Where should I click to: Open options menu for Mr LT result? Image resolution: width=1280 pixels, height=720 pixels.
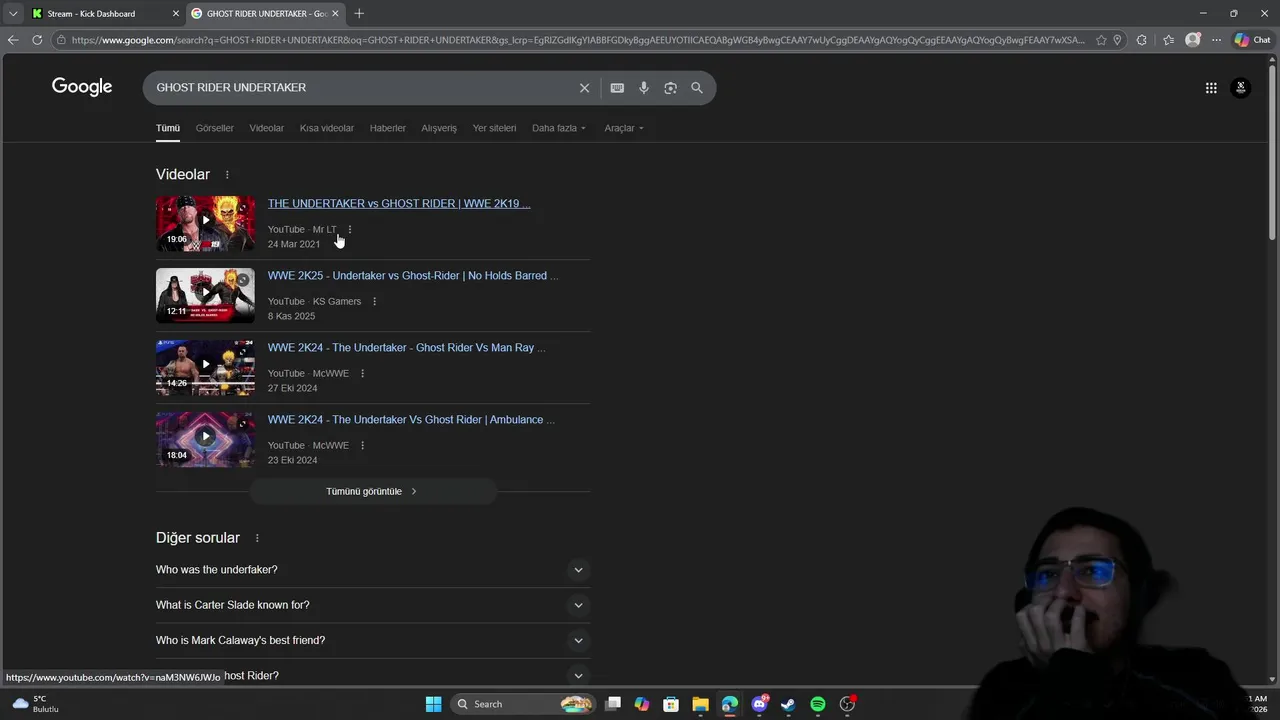pyautogui.click(x=350, y=230)
